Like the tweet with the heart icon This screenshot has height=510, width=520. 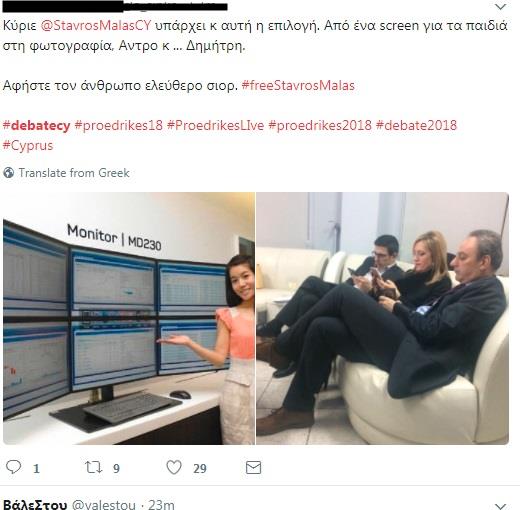point(174,467)
